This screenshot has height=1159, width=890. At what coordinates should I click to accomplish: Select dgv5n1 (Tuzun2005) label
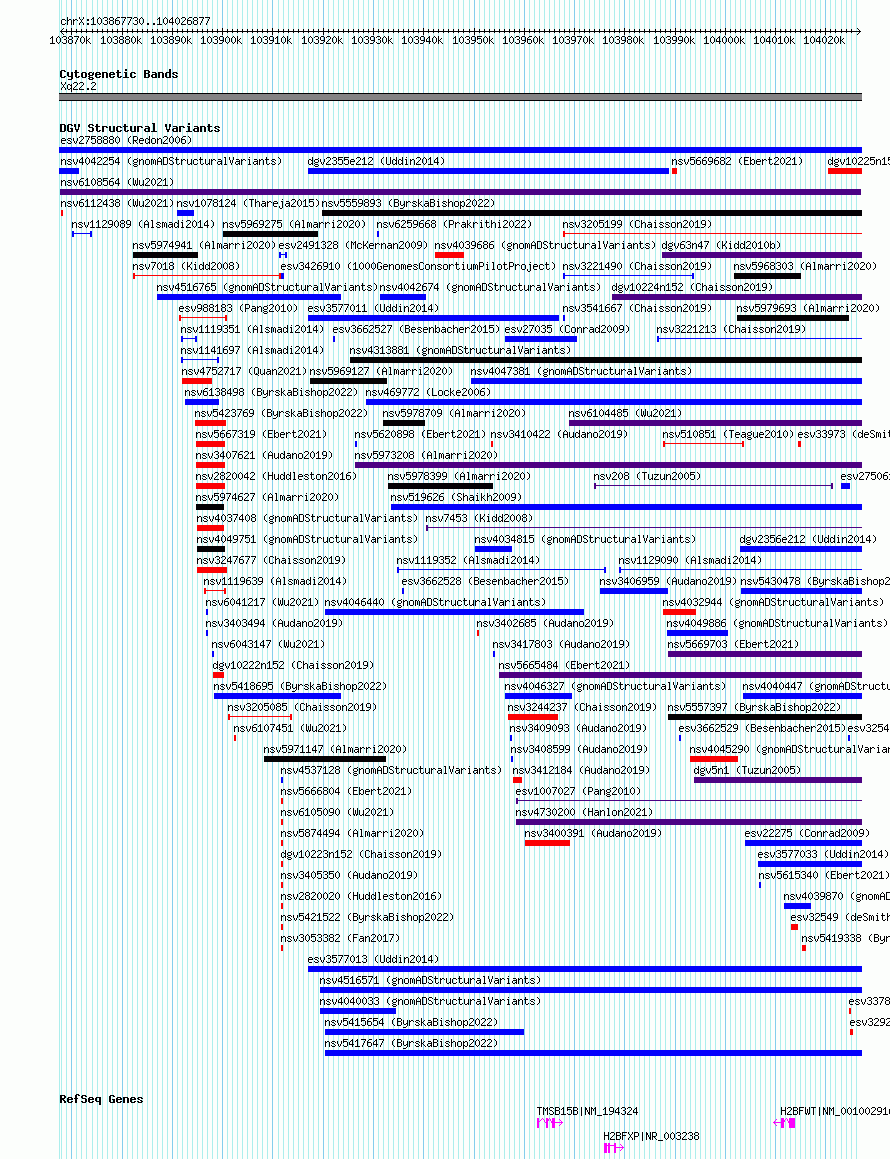tap(747, 771)
